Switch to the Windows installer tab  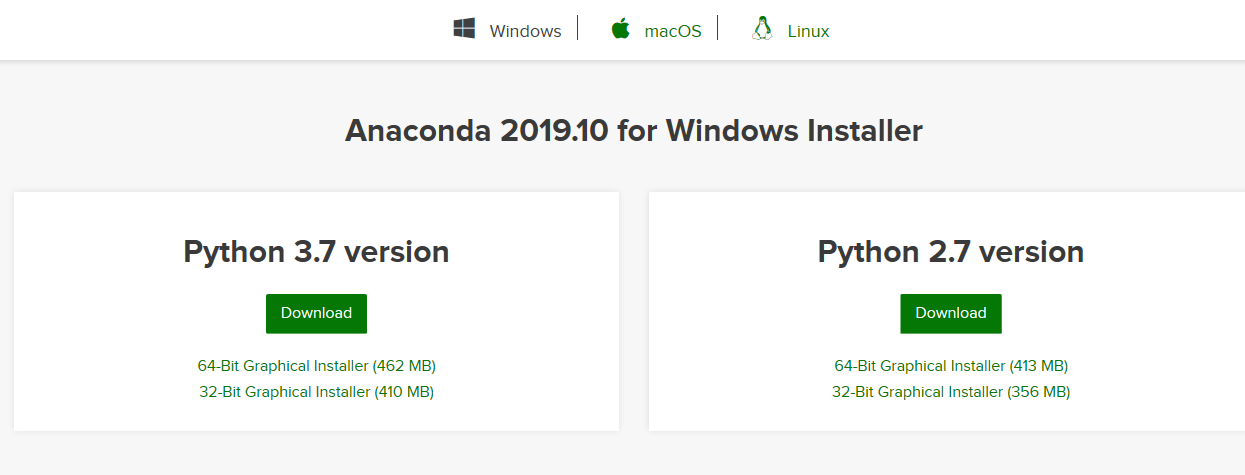[525, 31]
